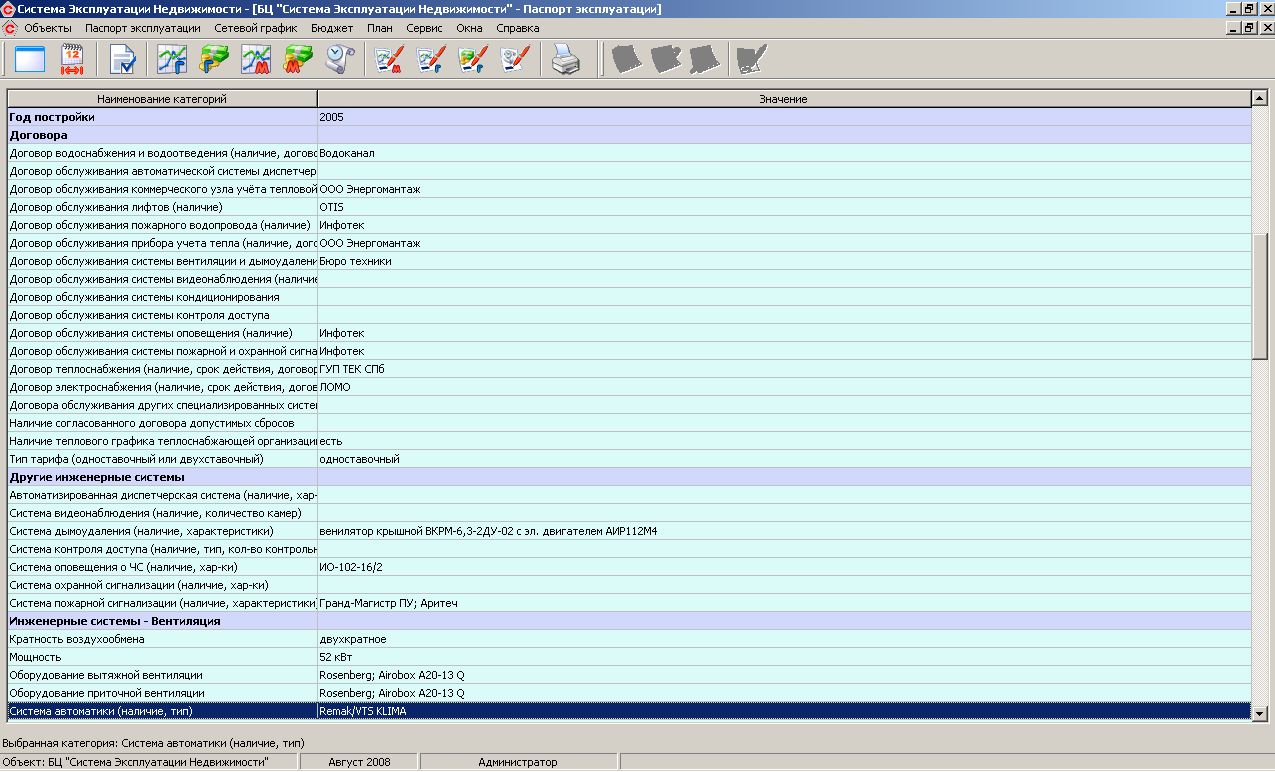Open the Паспорт эксплуатации menu
This screenshot has height=772, width=1275.
coord(143,28)
